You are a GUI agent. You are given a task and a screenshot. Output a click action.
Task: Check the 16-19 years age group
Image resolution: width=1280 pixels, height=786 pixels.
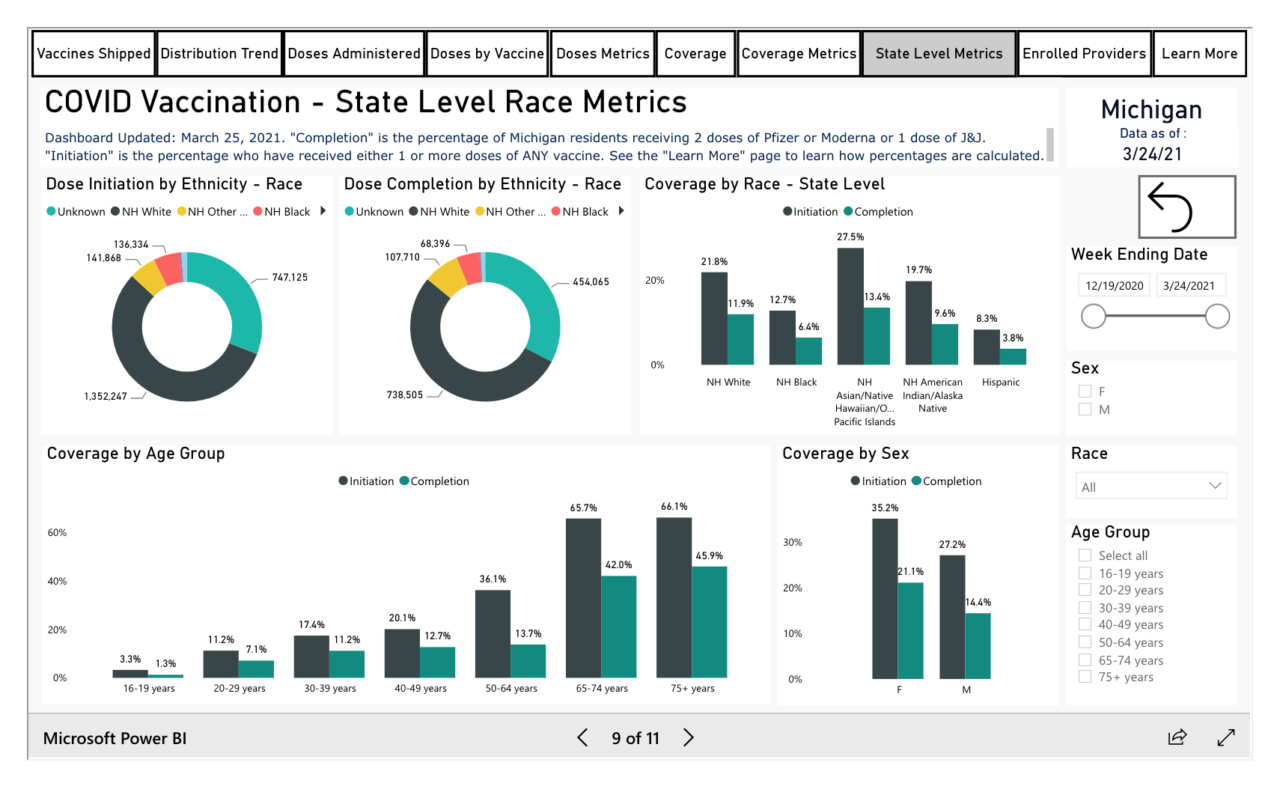1084,572
